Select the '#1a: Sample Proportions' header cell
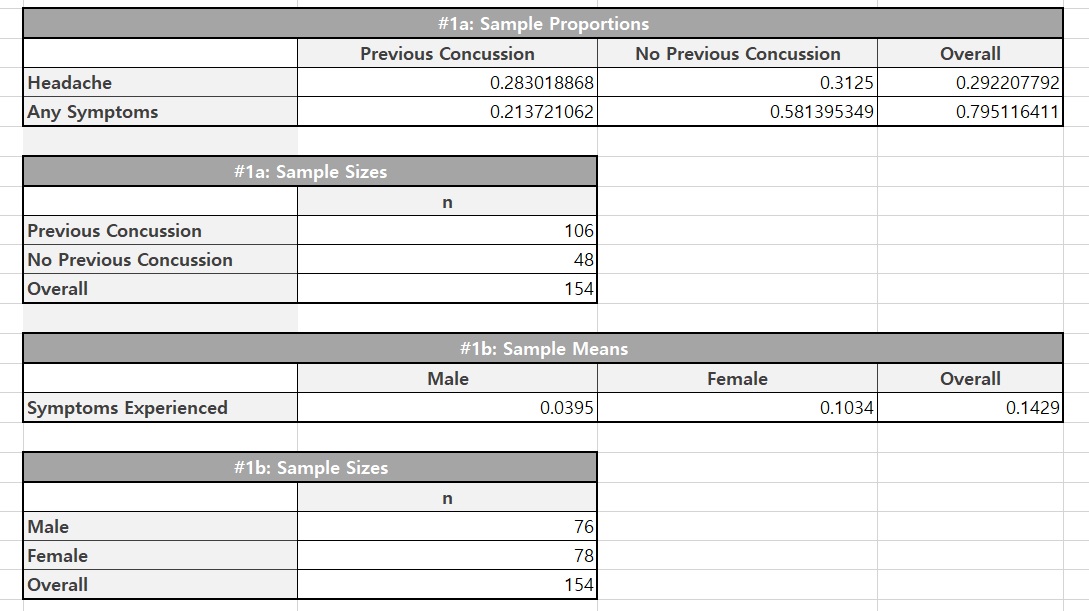1089x611 pixels. (x=542, y=24)
